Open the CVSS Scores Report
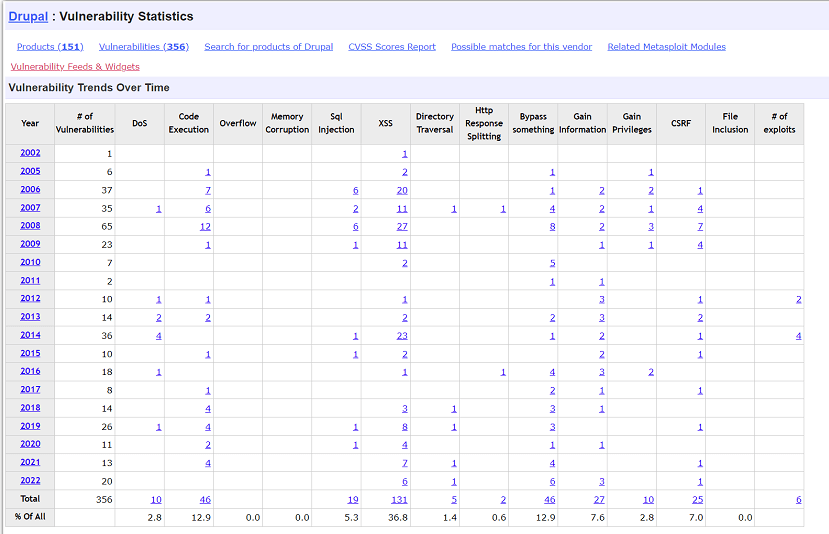Image resolution: width=829 pixels, height=534 pixels. tap(392, 47)
